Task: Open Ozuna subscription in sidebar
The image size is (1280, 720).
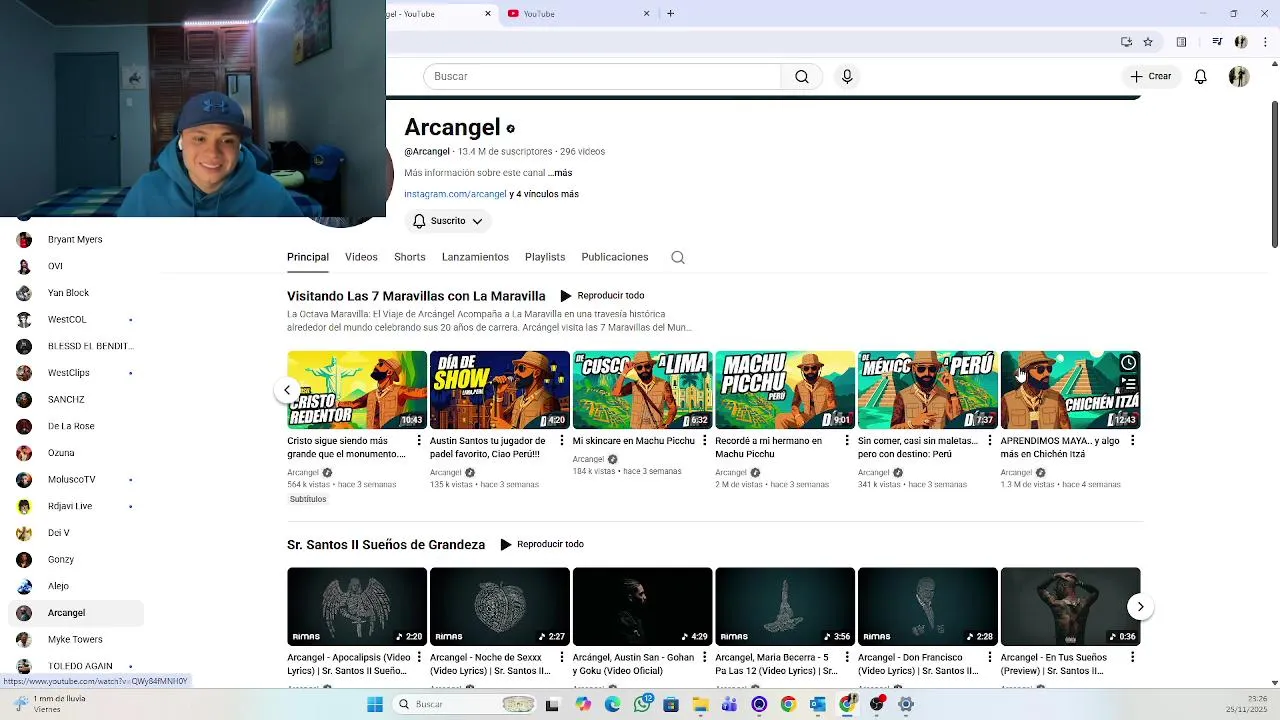Action: coord(75,453)
